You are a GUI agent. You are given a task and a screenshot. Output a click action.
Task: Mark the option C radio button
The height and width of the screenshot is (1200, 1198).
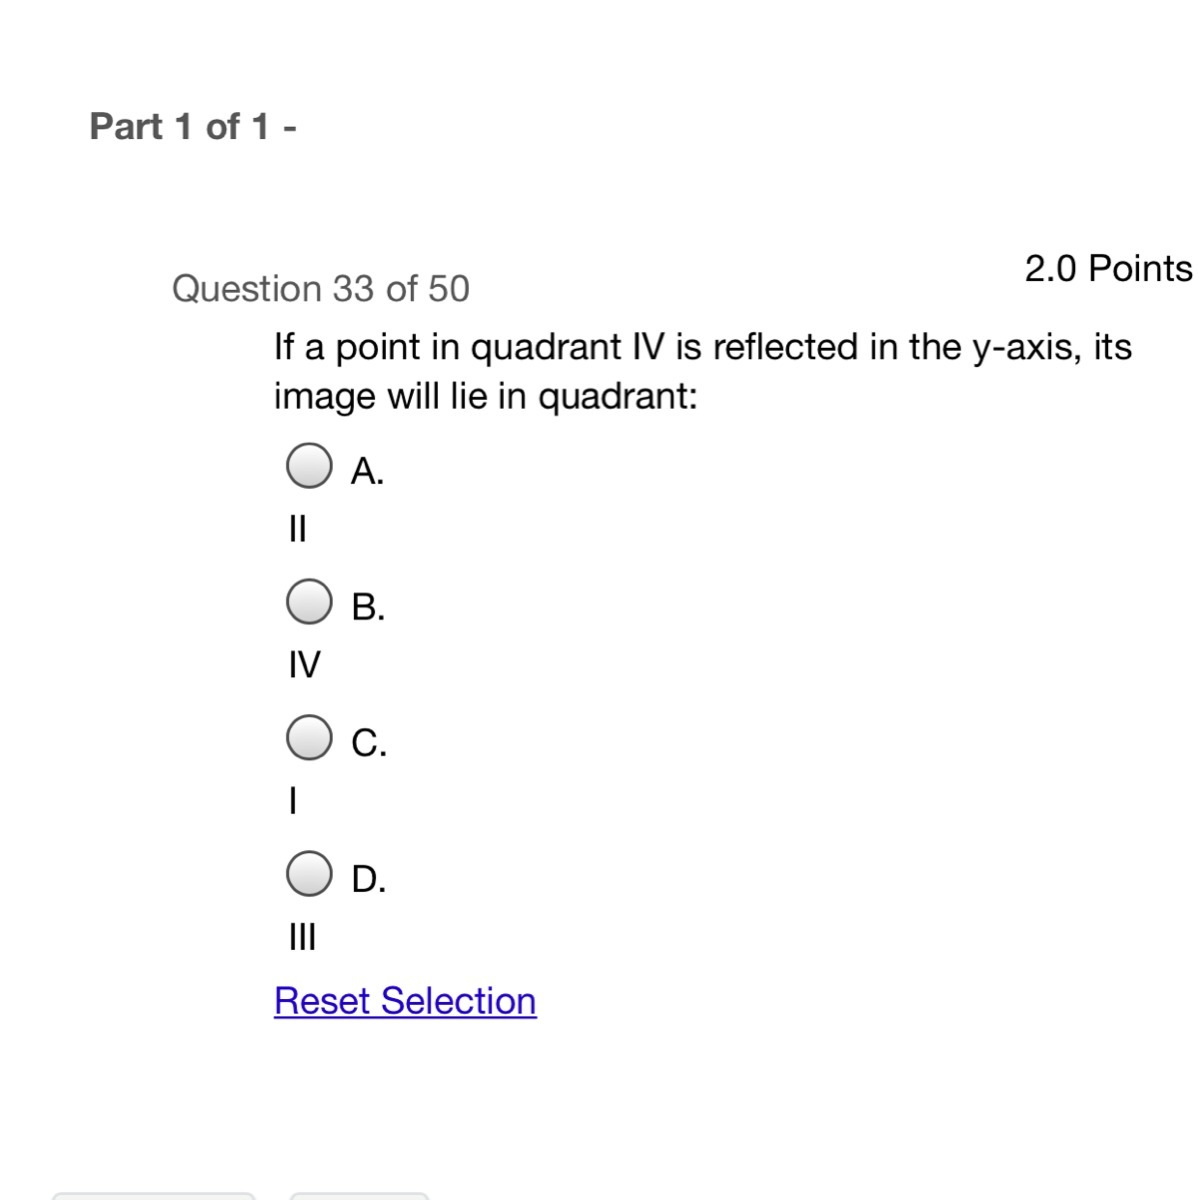309,738
